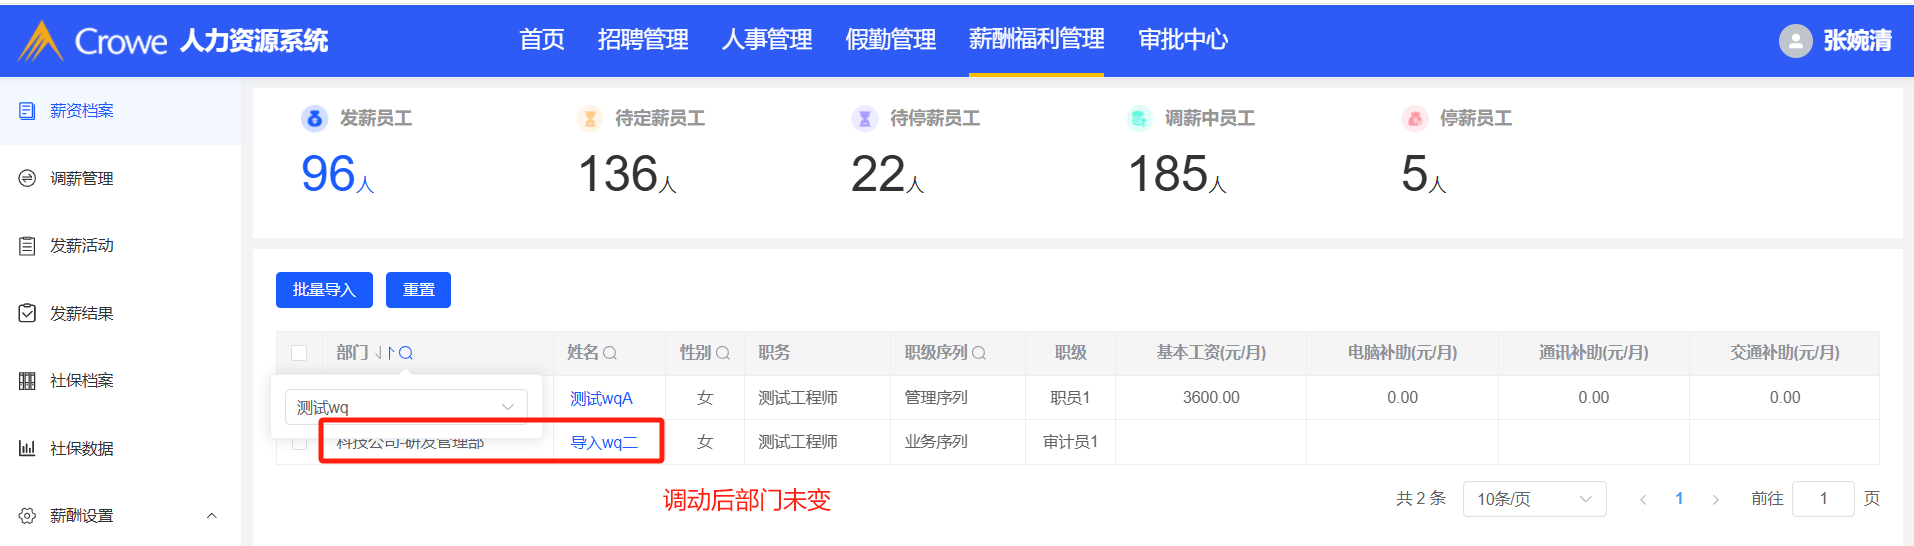Viewport: 1914px width, 546px height.
Task: Click the 审计员1 职级 cell
Action: coord(1070,442)
